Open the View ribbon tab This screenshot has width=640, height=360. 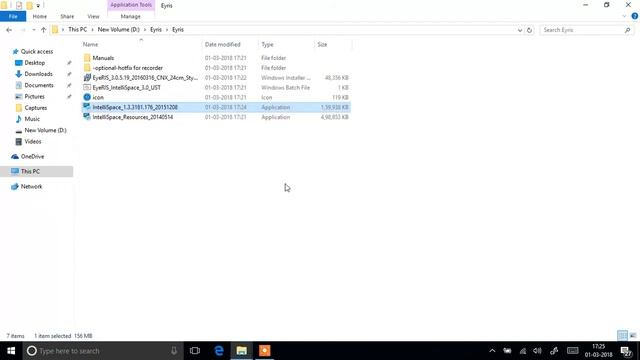click(93, 16)
